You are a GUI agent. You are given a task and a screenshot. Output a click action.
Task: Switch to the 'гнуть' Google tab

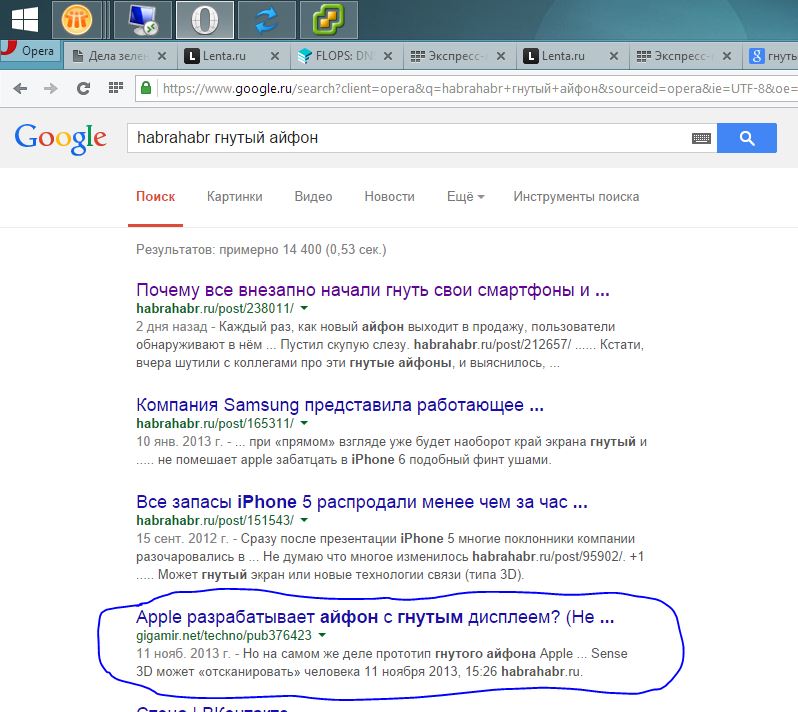772,56
